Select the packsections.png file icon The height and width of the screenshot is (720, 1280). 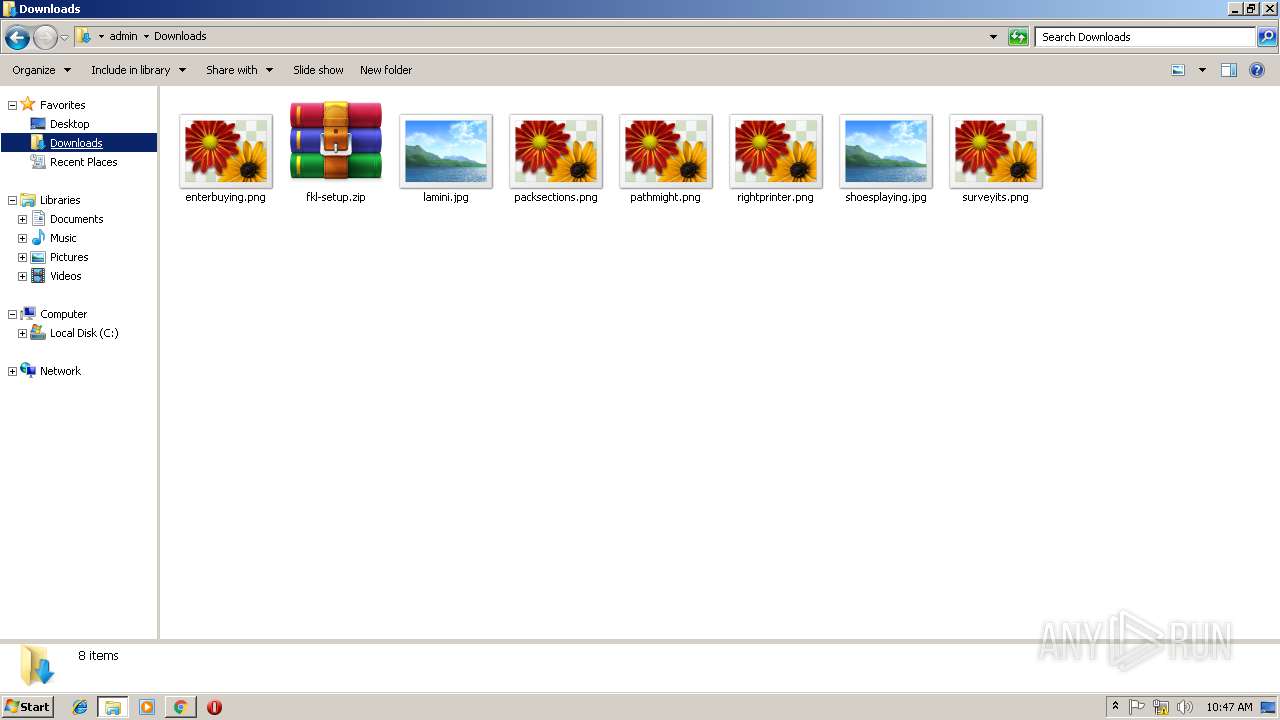556,151
